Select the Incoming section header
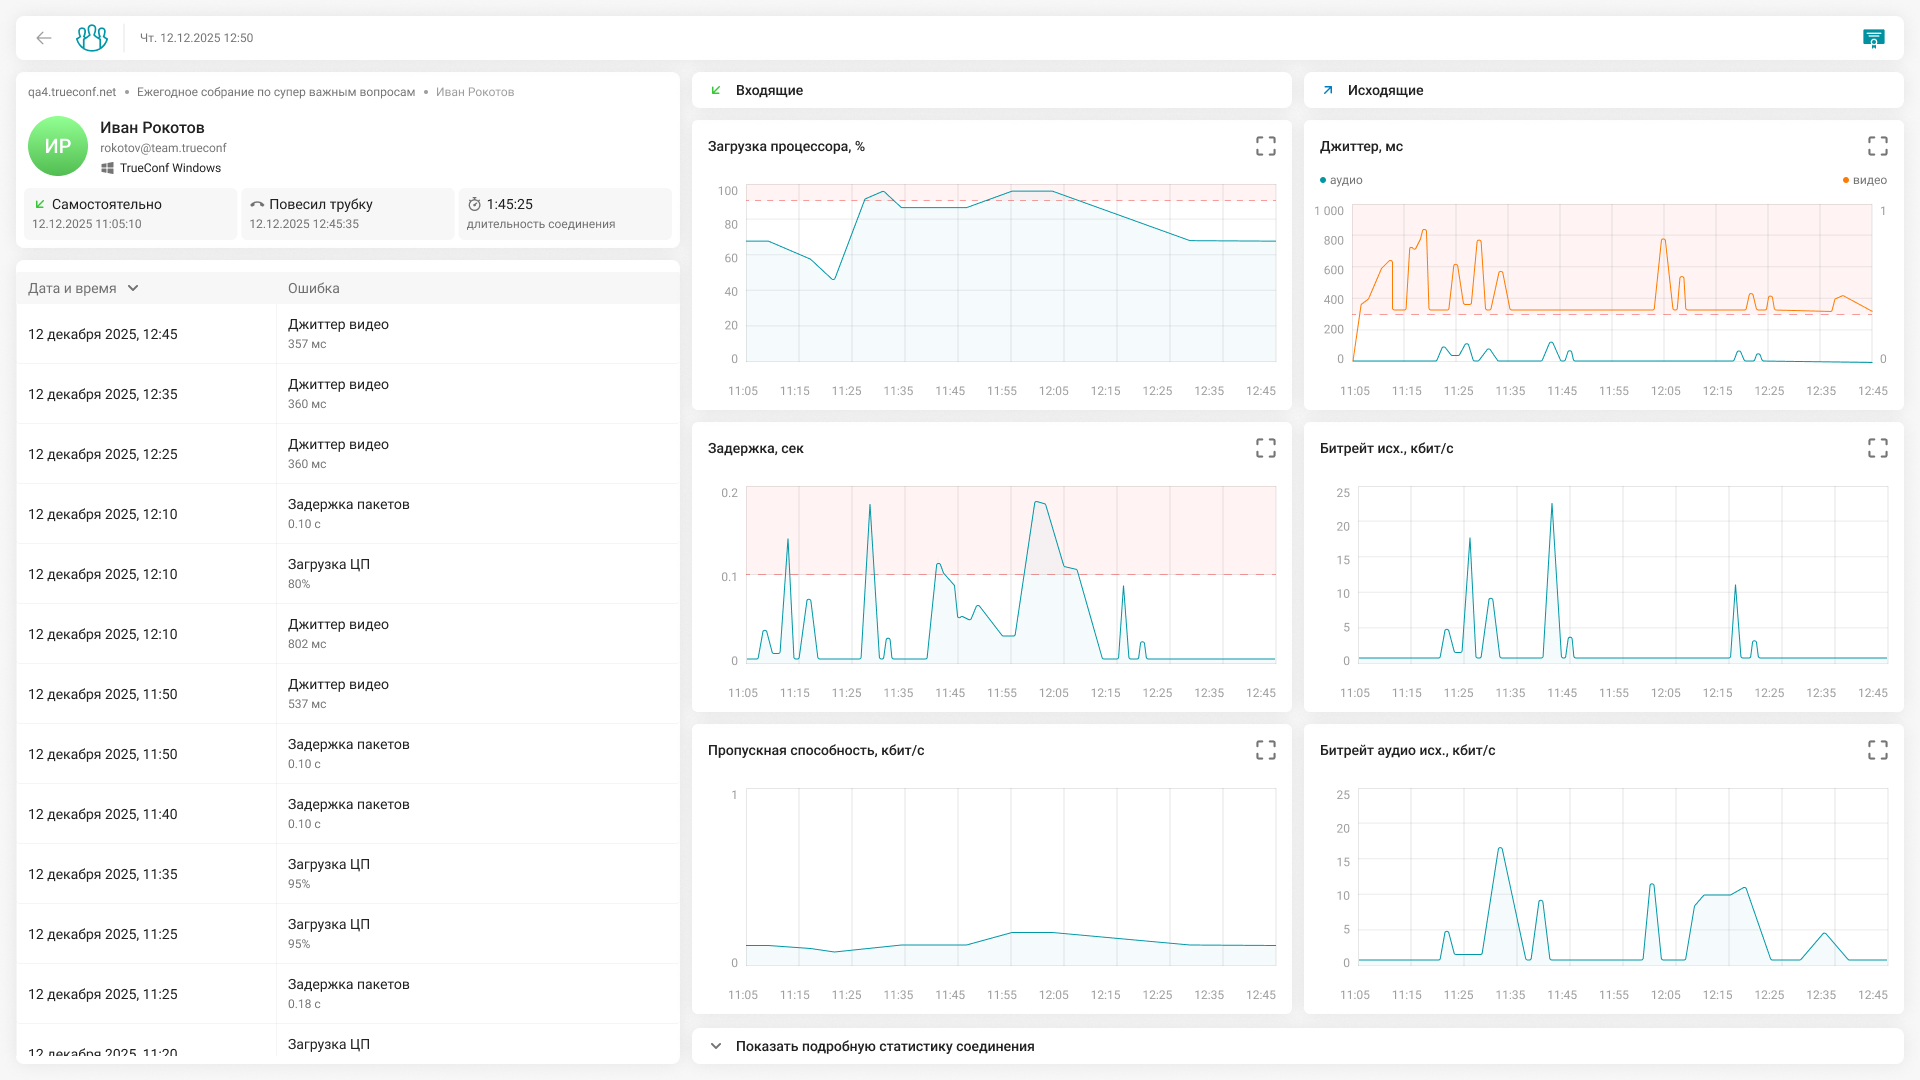The height and width of the screenshot is (1080, 1920). pos(768,90)
